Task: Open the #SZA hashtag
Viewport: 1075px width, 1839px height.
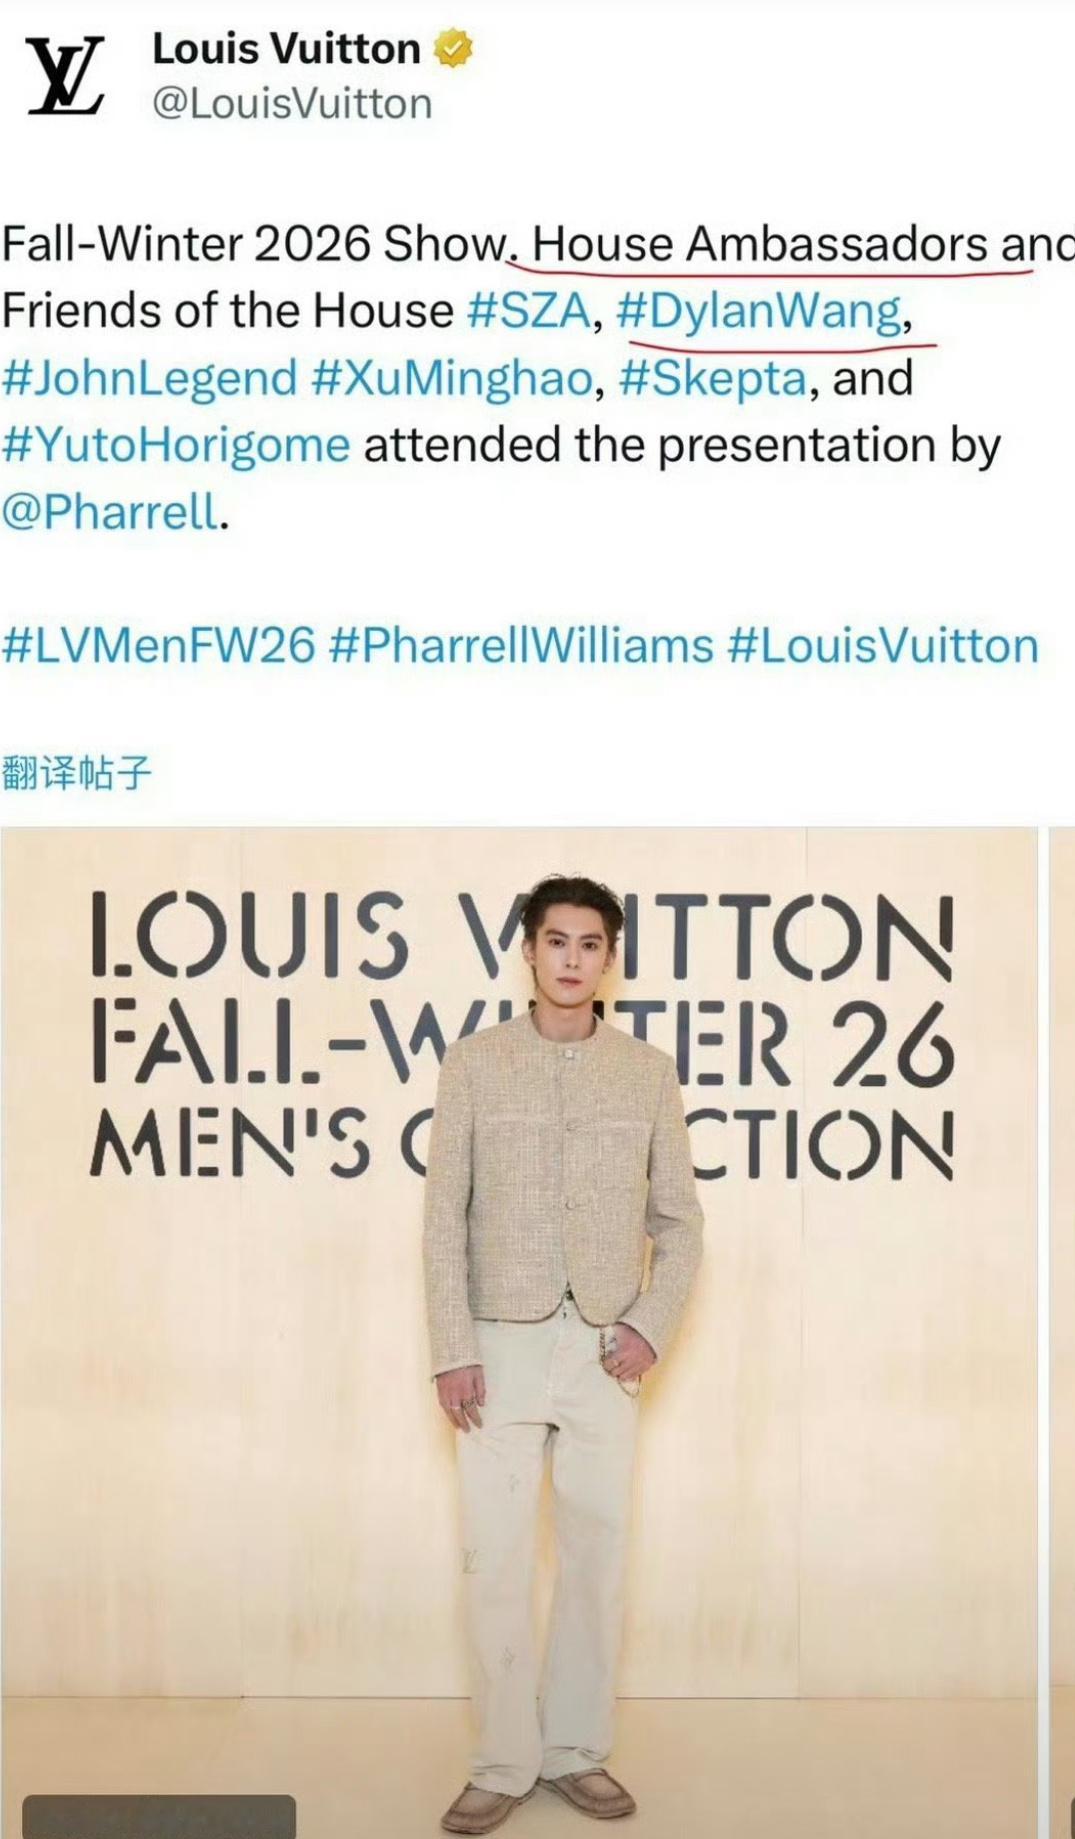Action: pos(529,311)
